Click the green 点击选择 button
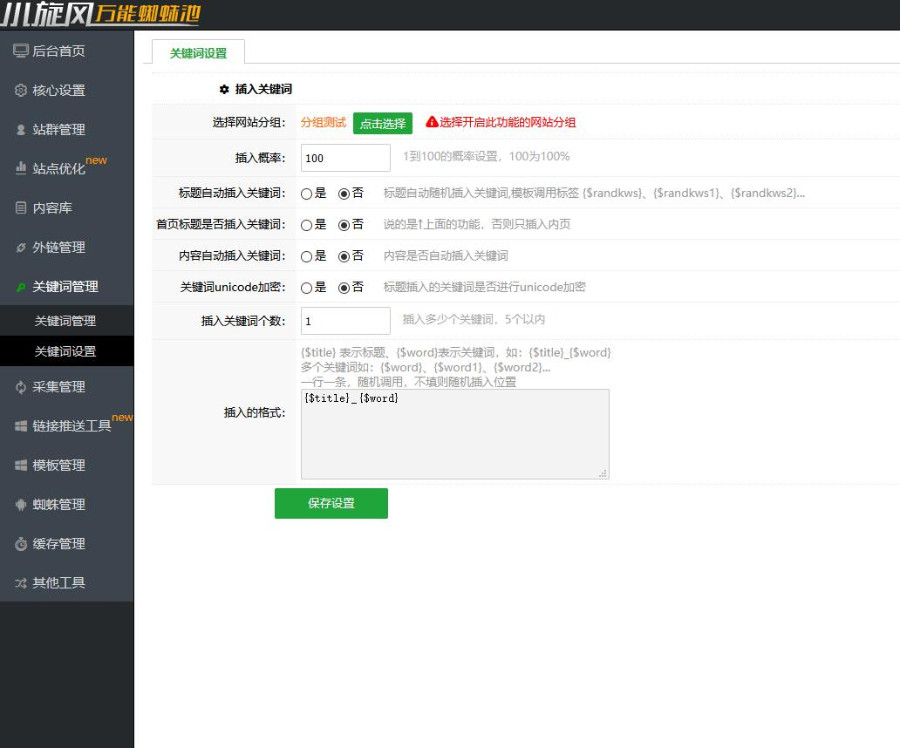Viewport: 900px width, 748px height. tap(382, 123)
